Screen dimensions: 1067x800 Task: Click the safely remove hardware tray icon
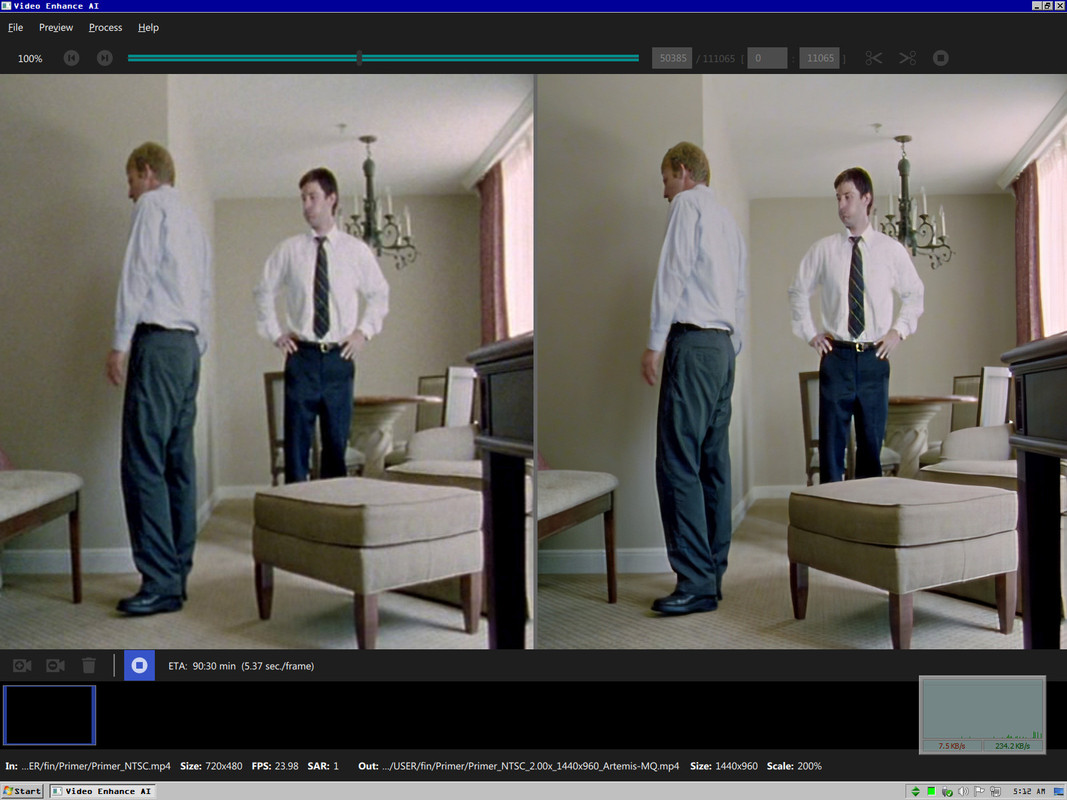pos(947,791)
